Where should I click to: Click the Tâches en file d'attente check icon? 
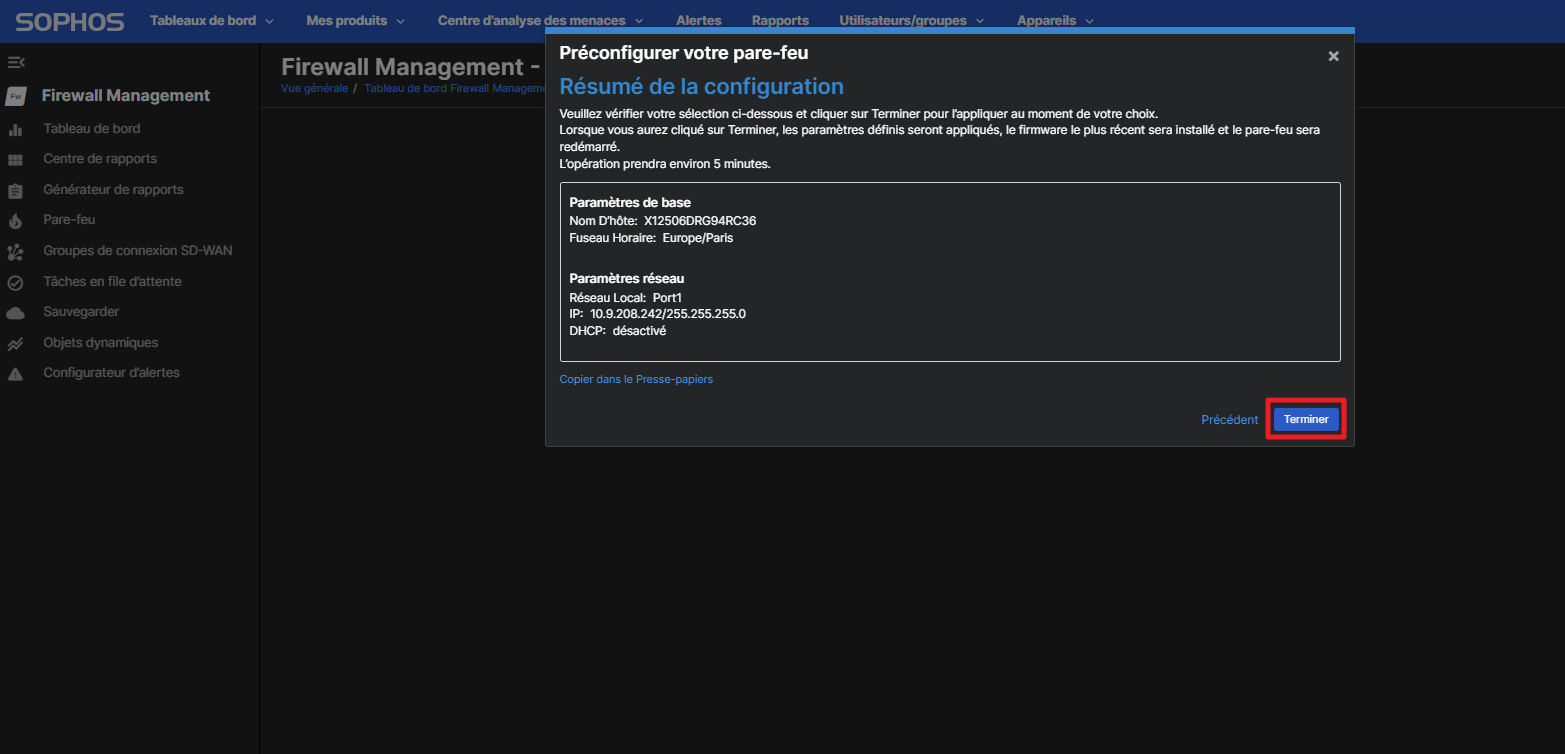pos(15,283)
